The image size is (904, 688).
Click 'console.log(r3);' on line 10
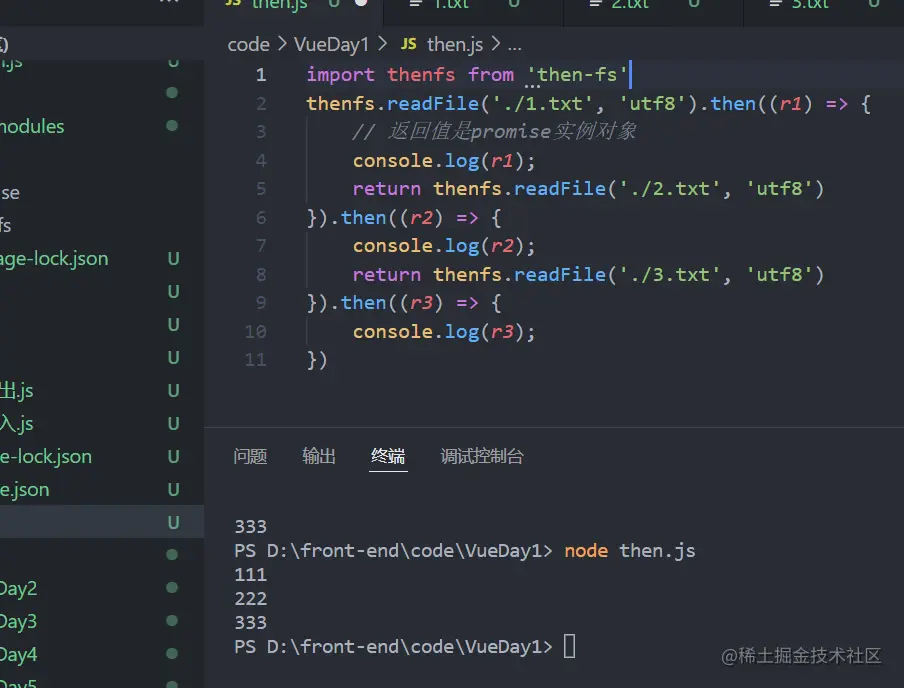pos(444,332)
